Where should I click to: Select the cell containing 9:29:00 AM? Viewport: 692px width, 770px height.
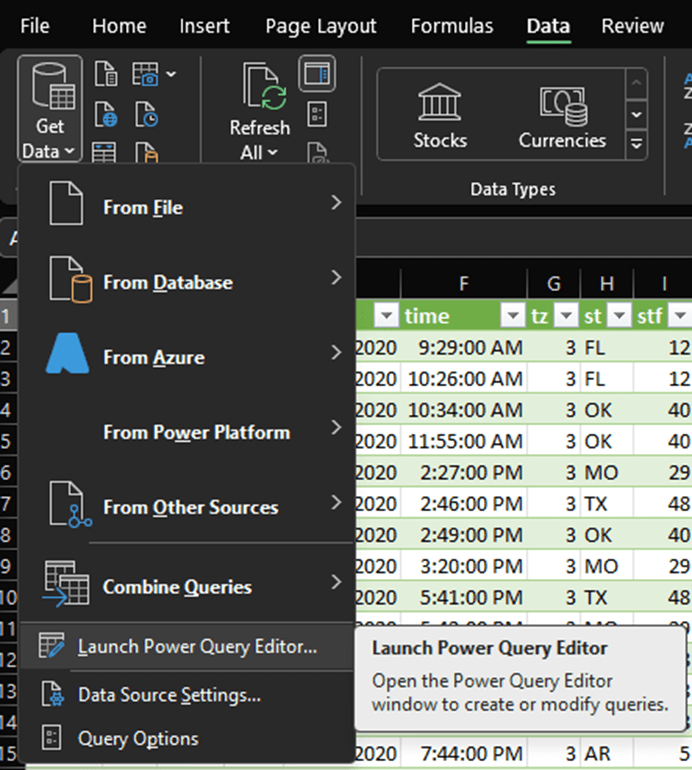coord(464,349)
